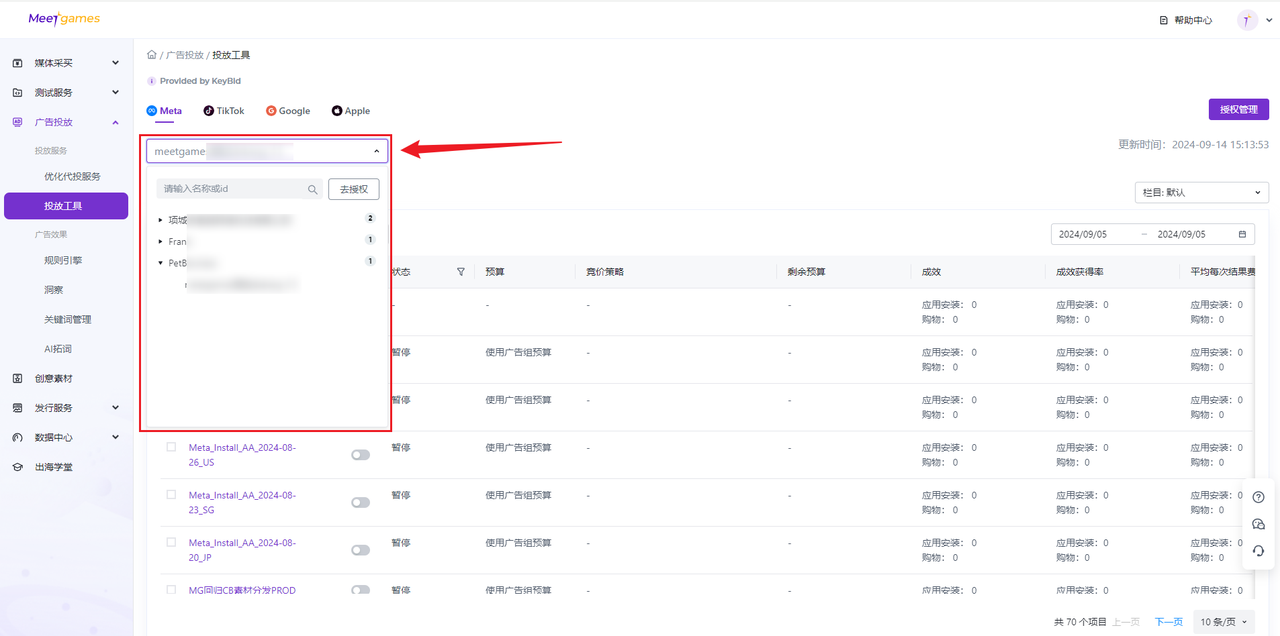Click the 竞价策略 column header
The image size is (1280, 636).
click(605, 272)
